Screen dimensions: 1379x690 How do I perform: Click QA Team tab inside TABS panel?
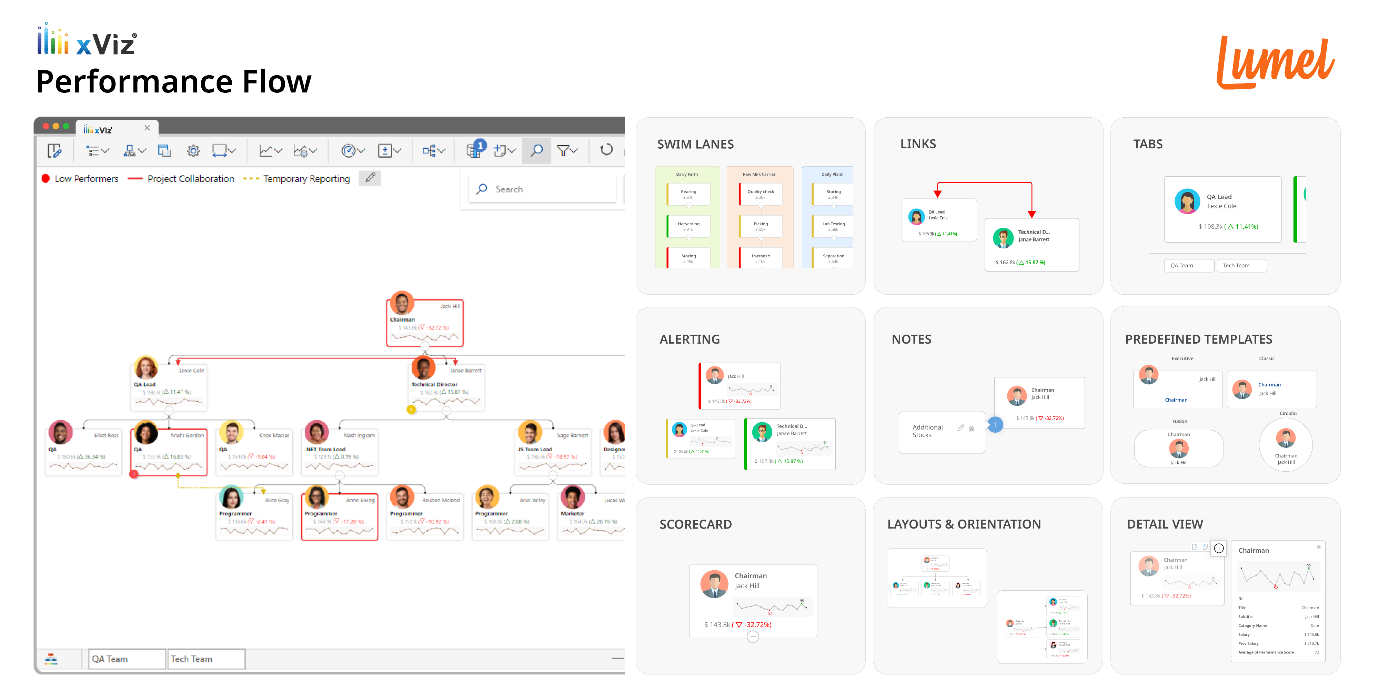point(1189,266)
